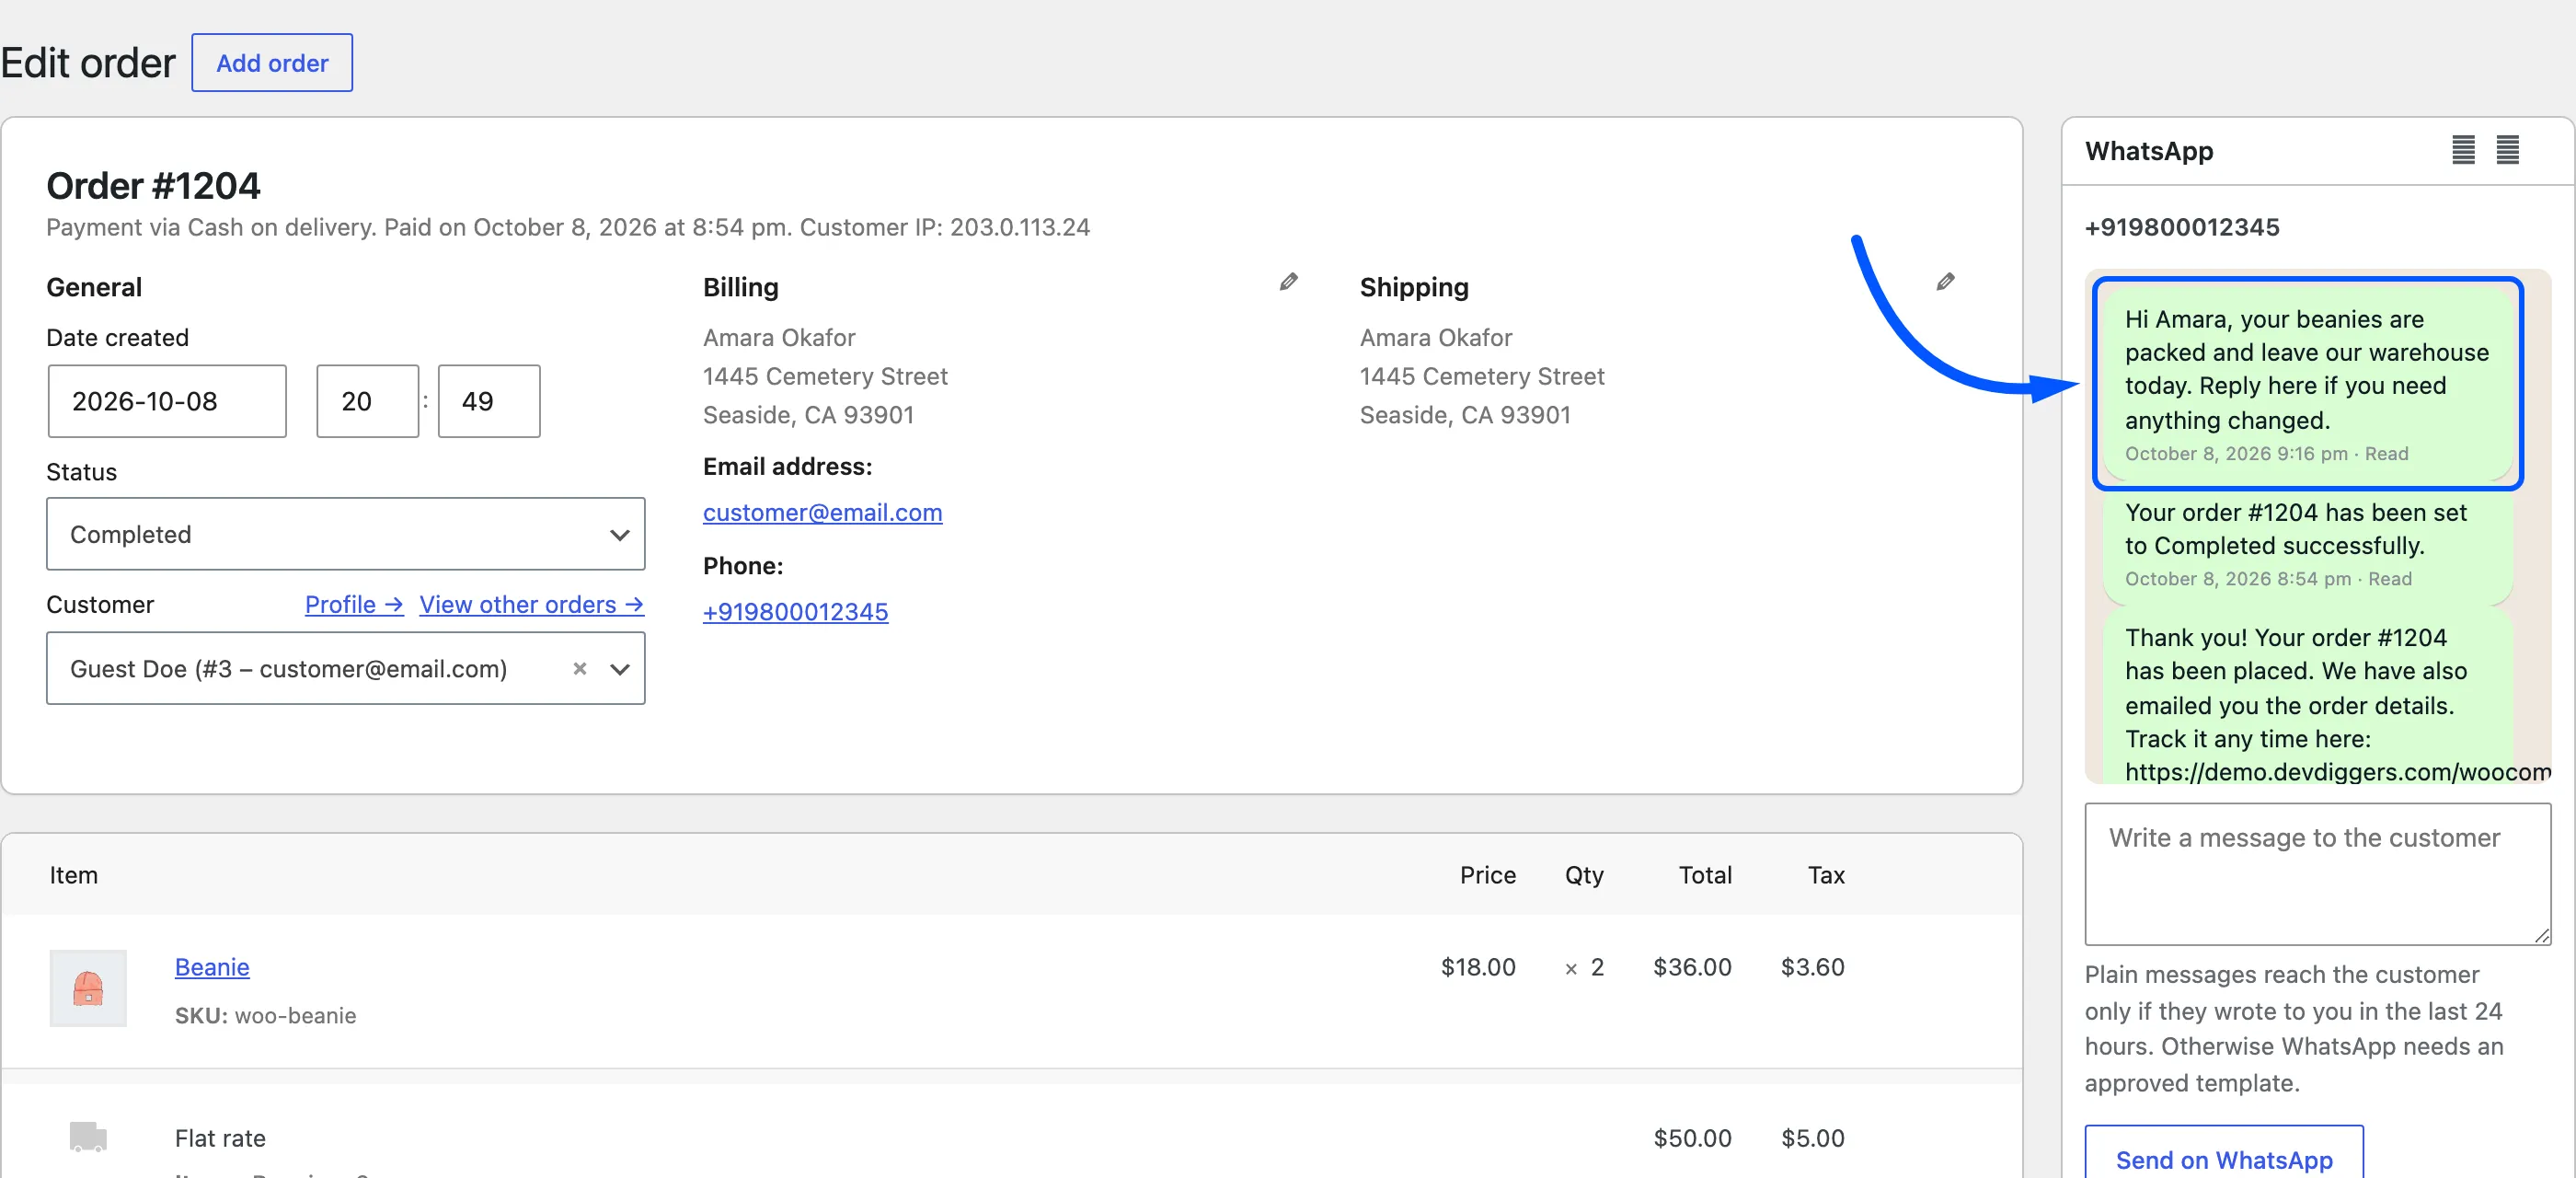The height and width of the screenshot is (1178, 2576).
Task: Edit shipping address with pencil icon
Action: [x=1945, y=282]
